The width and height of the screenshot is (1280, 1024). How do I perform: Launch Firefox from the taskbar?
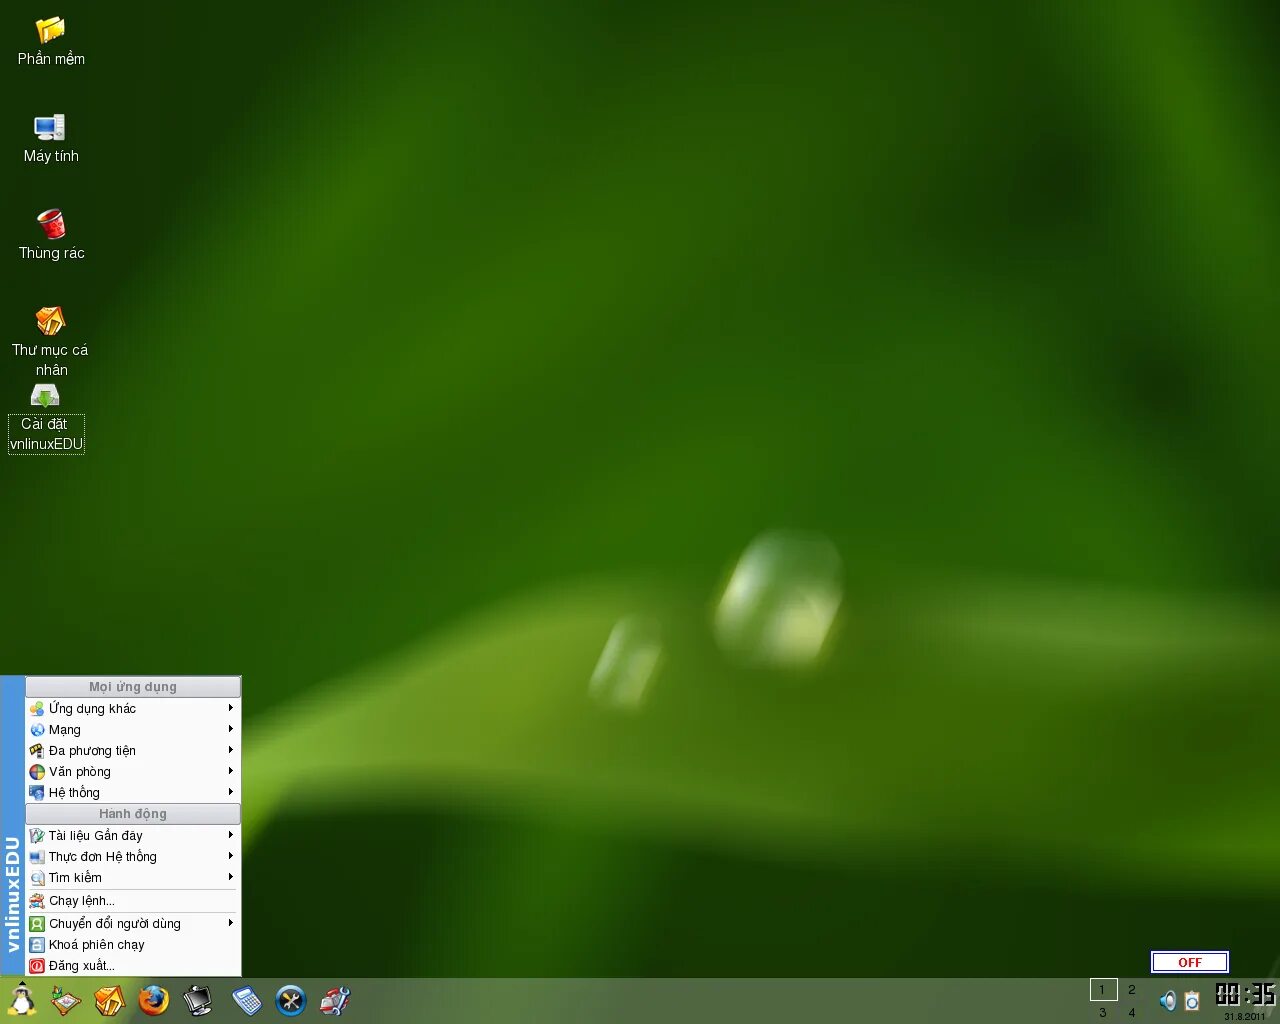click(x=153, y=1000)
